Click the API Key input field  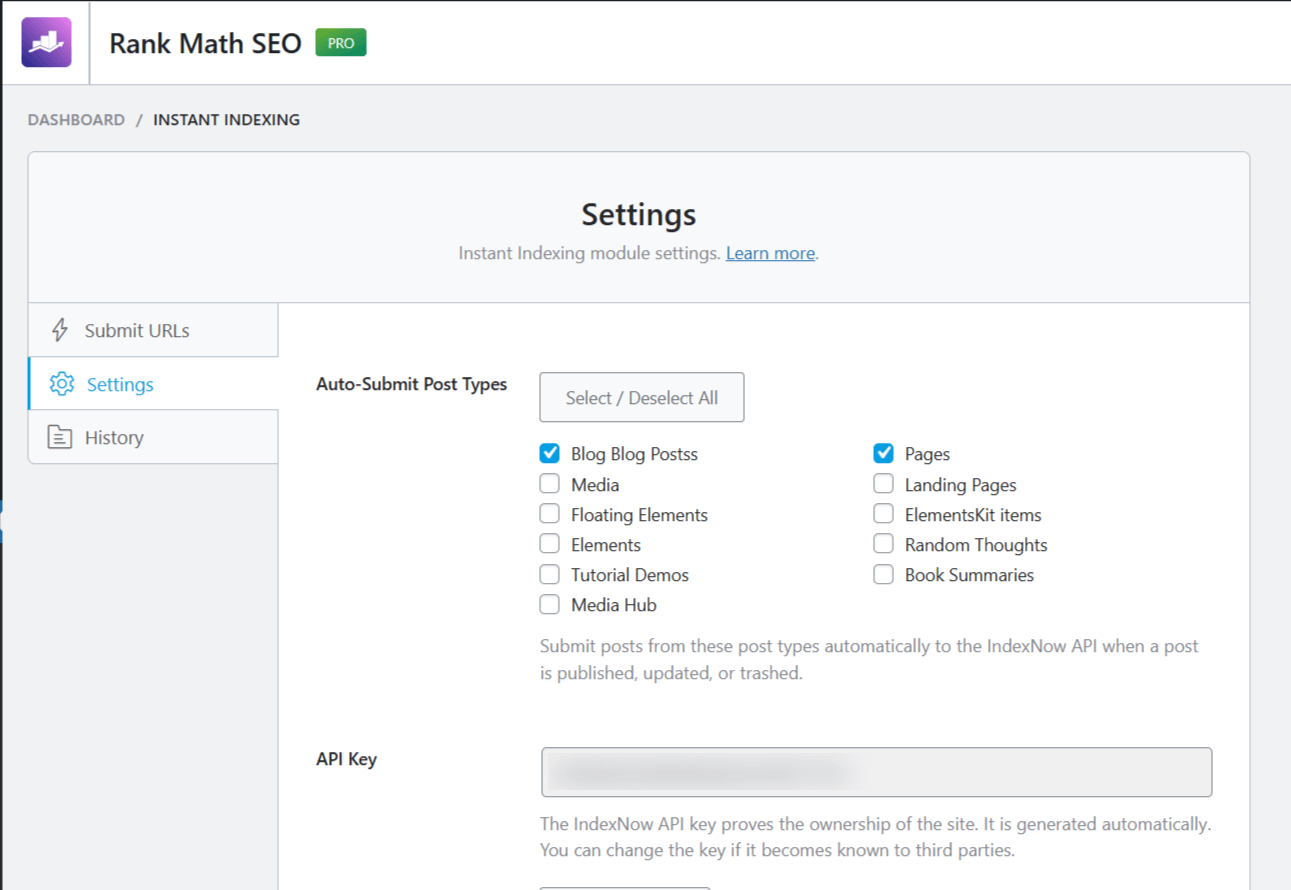tap(877, 772)
